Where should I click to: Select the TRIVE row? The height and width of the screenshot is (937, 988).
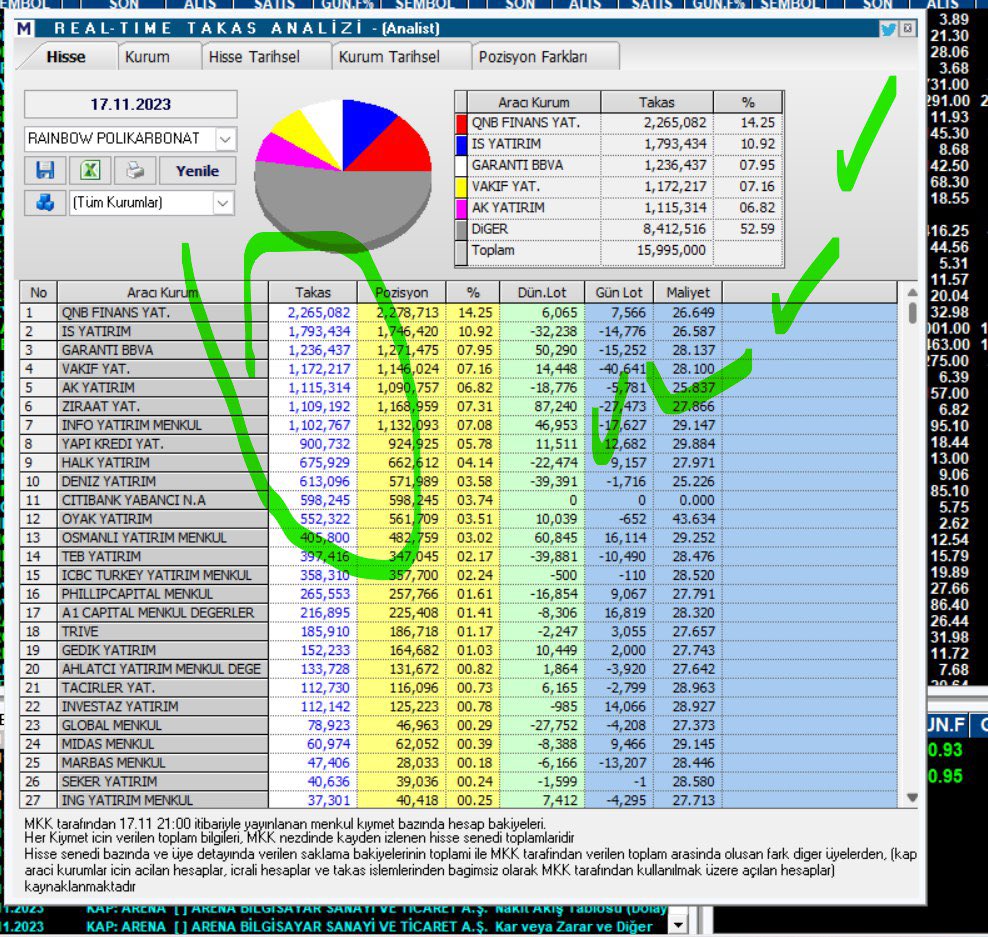pos(459,631)
